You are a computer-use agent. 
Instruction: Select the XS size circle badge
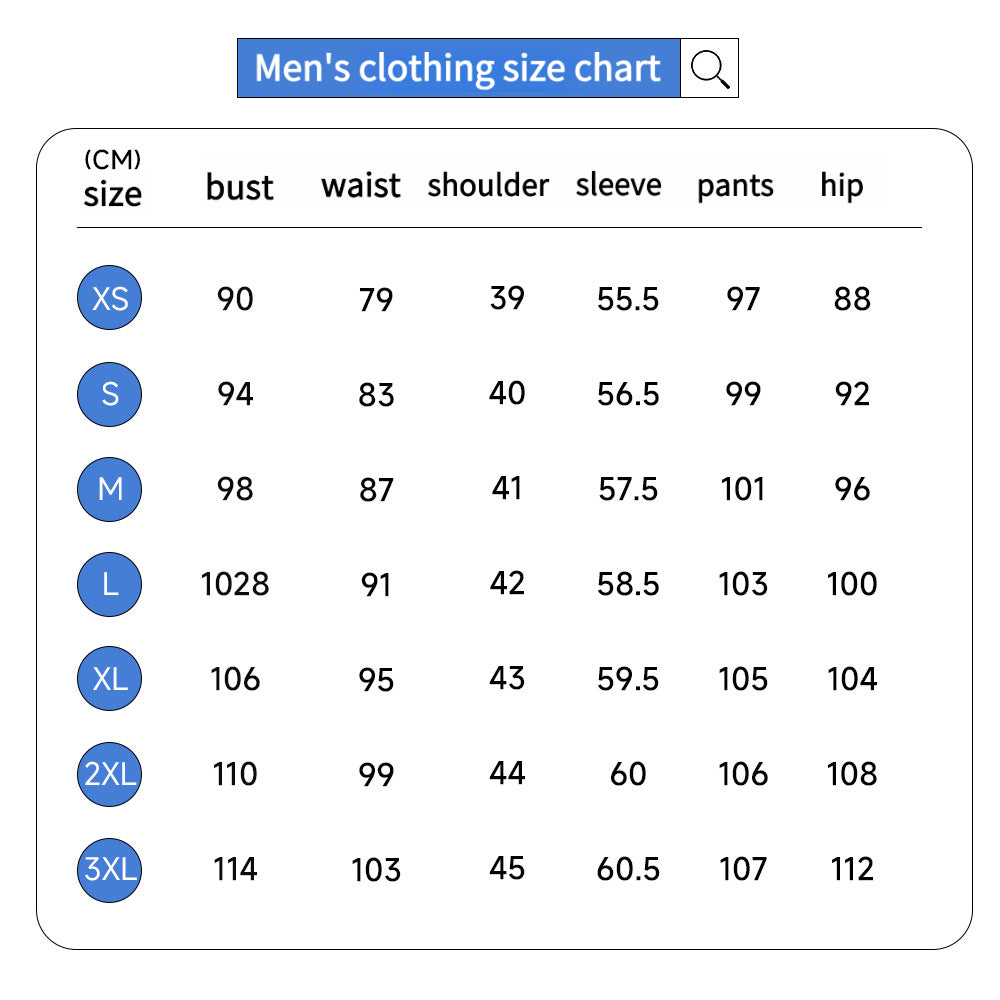tap(109, 298)
